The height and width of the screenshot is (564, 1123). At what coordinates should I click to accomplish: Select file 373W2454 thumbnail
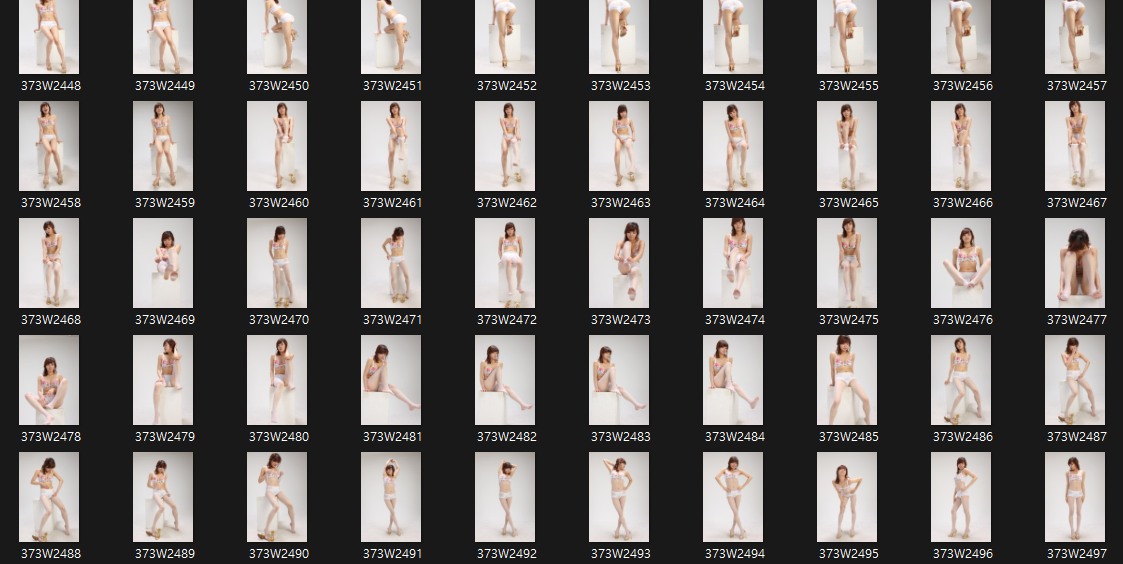point(733,37)
